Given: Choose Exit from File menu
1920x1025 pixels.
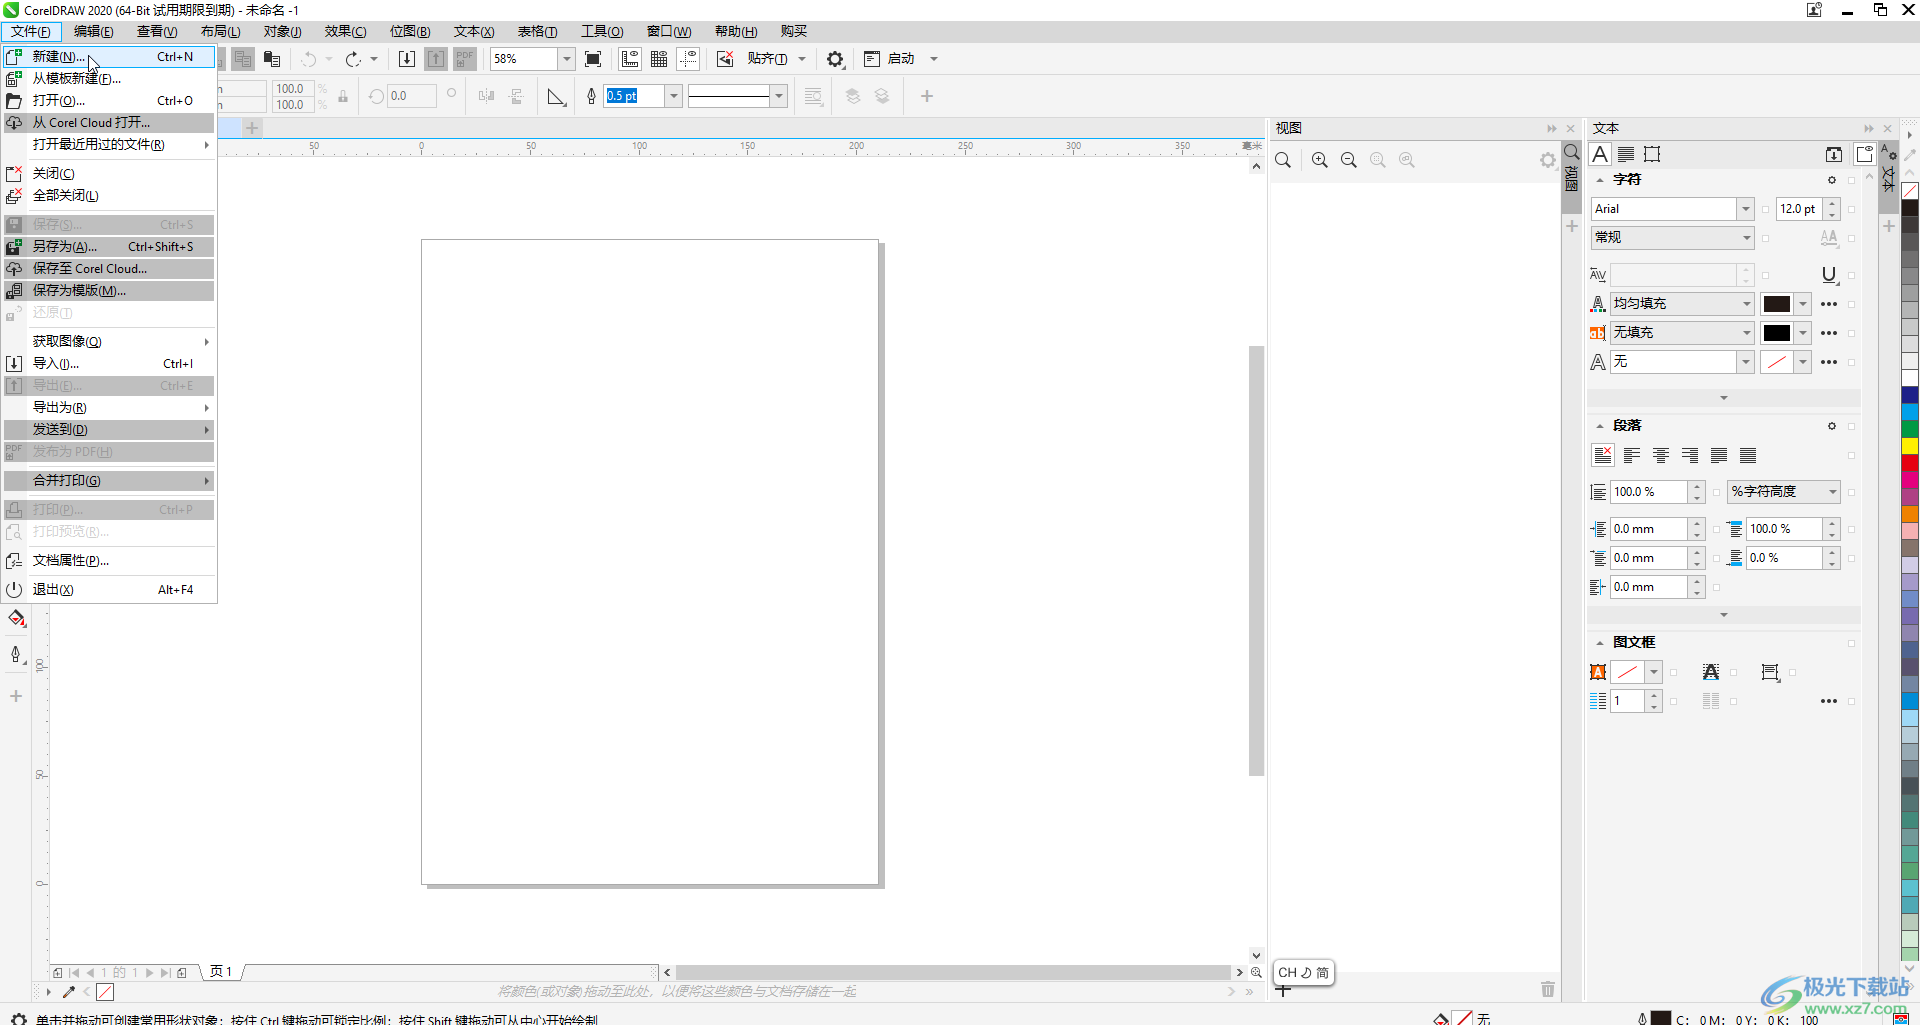Looking at the screenshot, I should point(109,590).
